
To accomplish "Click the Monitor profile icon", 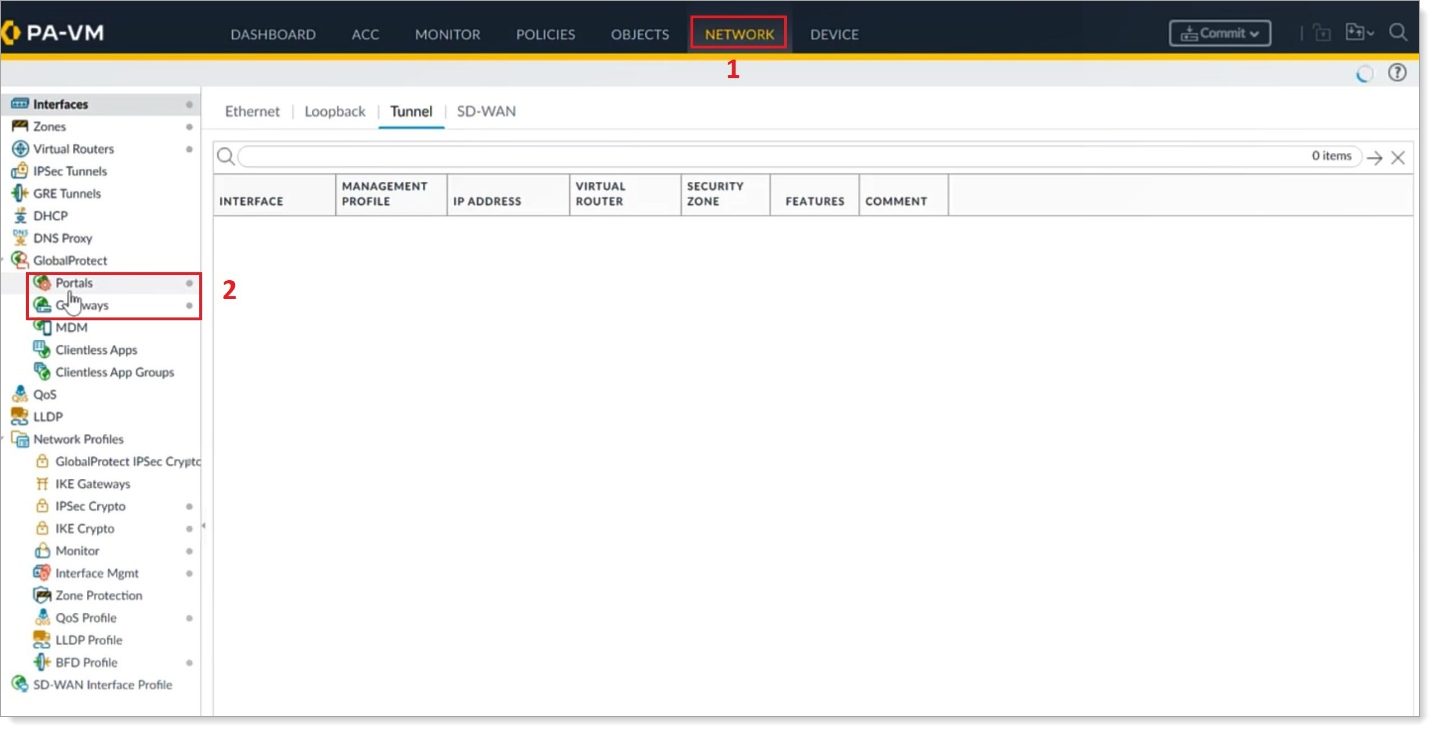I will 42,551.
